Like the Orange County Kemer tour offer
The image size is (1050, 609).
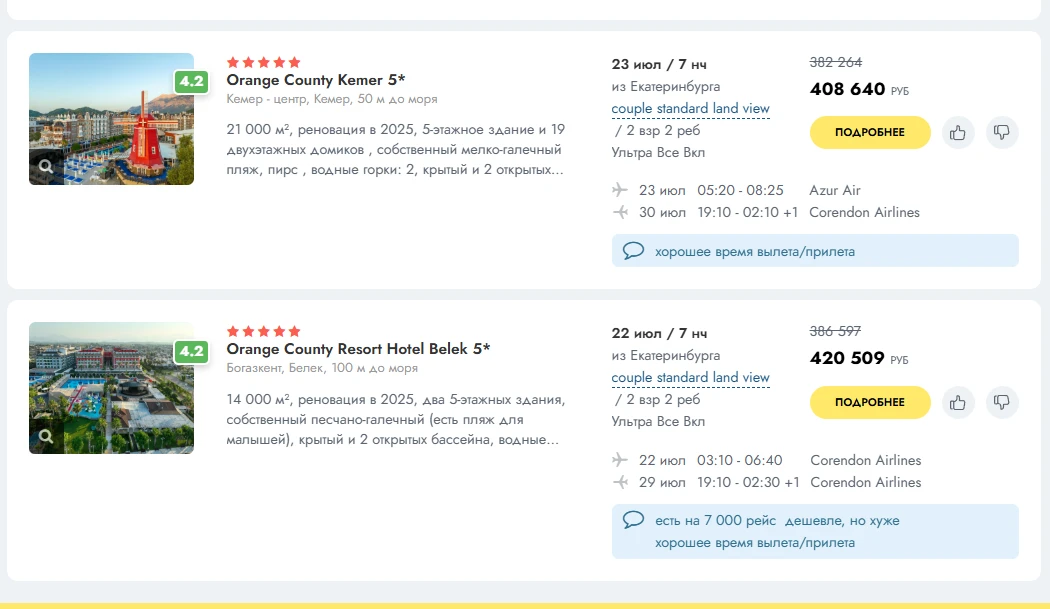958,133
